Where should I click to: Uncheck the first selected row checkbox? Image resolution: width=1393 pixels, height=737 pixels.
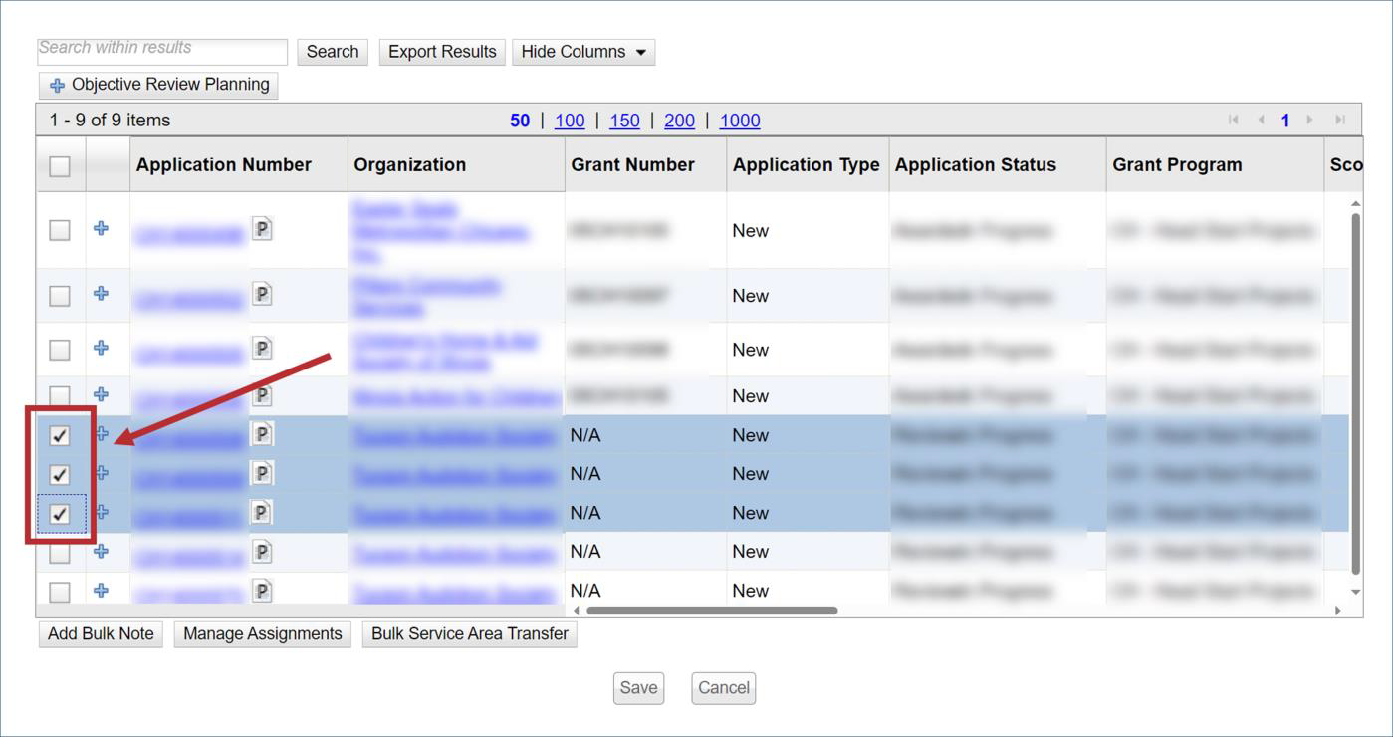[x=60, y=435]
